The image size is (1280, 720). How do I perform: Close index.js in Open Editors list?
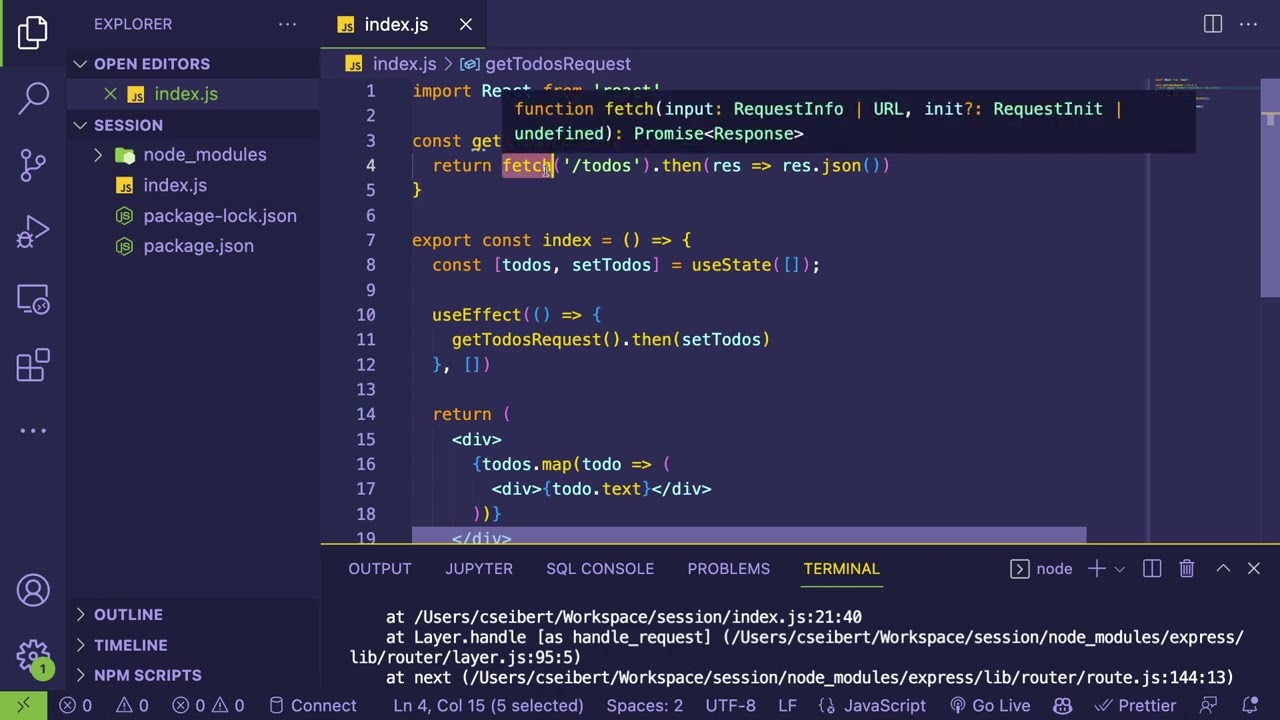click(110, 94)
